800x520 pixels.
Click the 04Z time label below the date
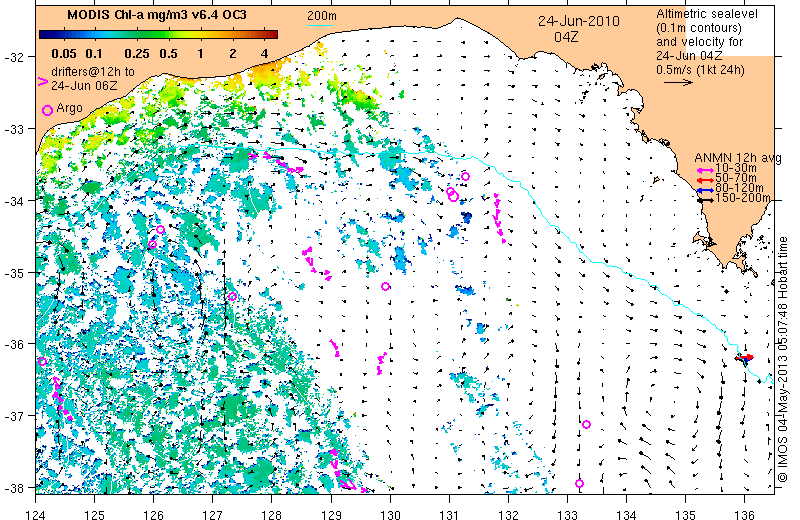[566, 37]
